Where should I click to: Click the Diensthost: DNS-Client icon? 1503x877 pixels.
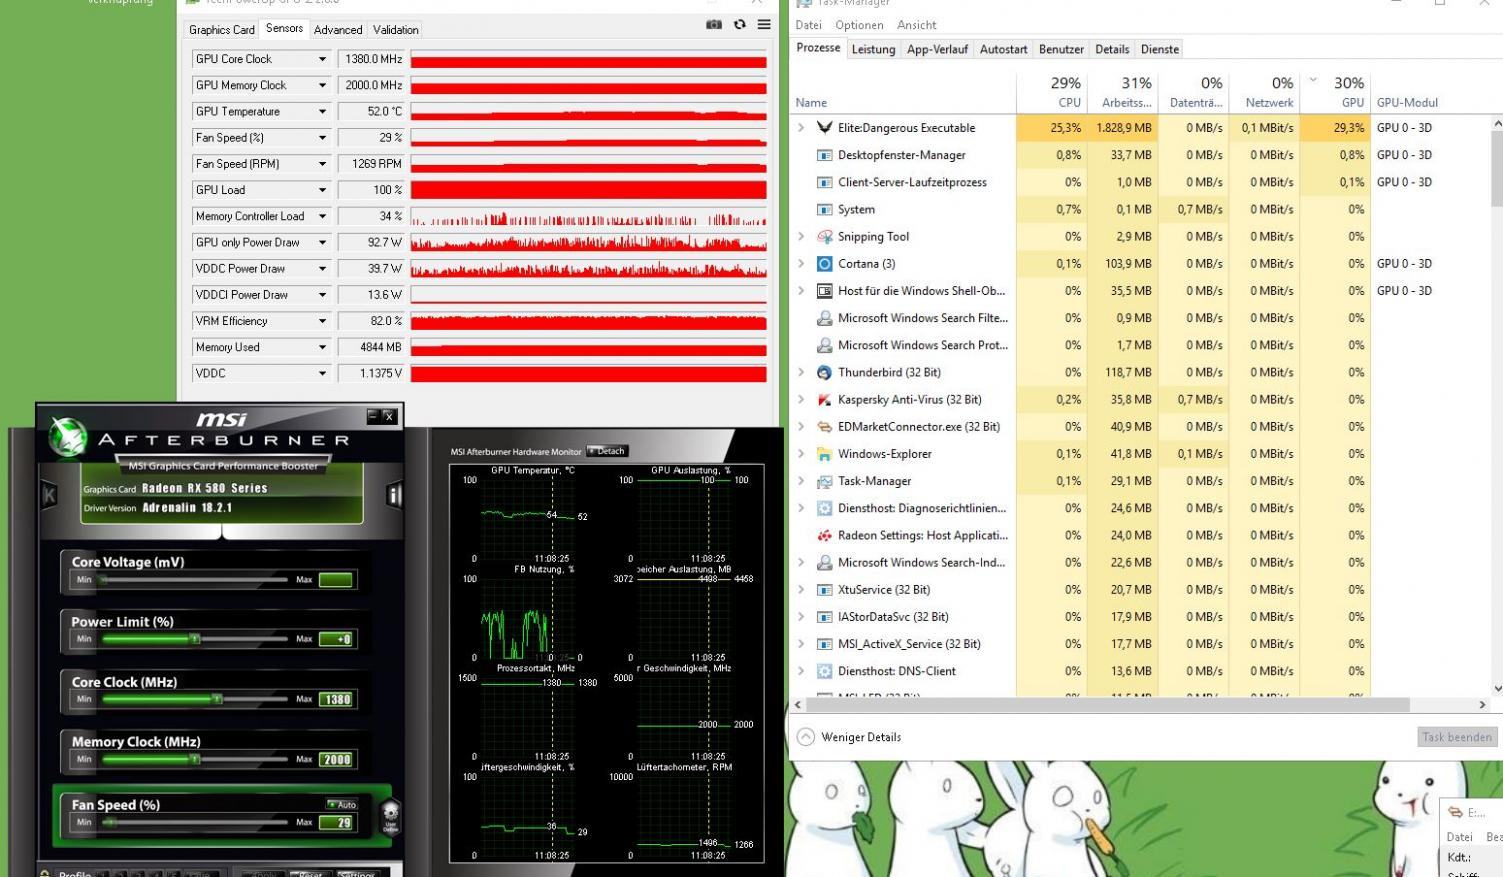(825, 671)
